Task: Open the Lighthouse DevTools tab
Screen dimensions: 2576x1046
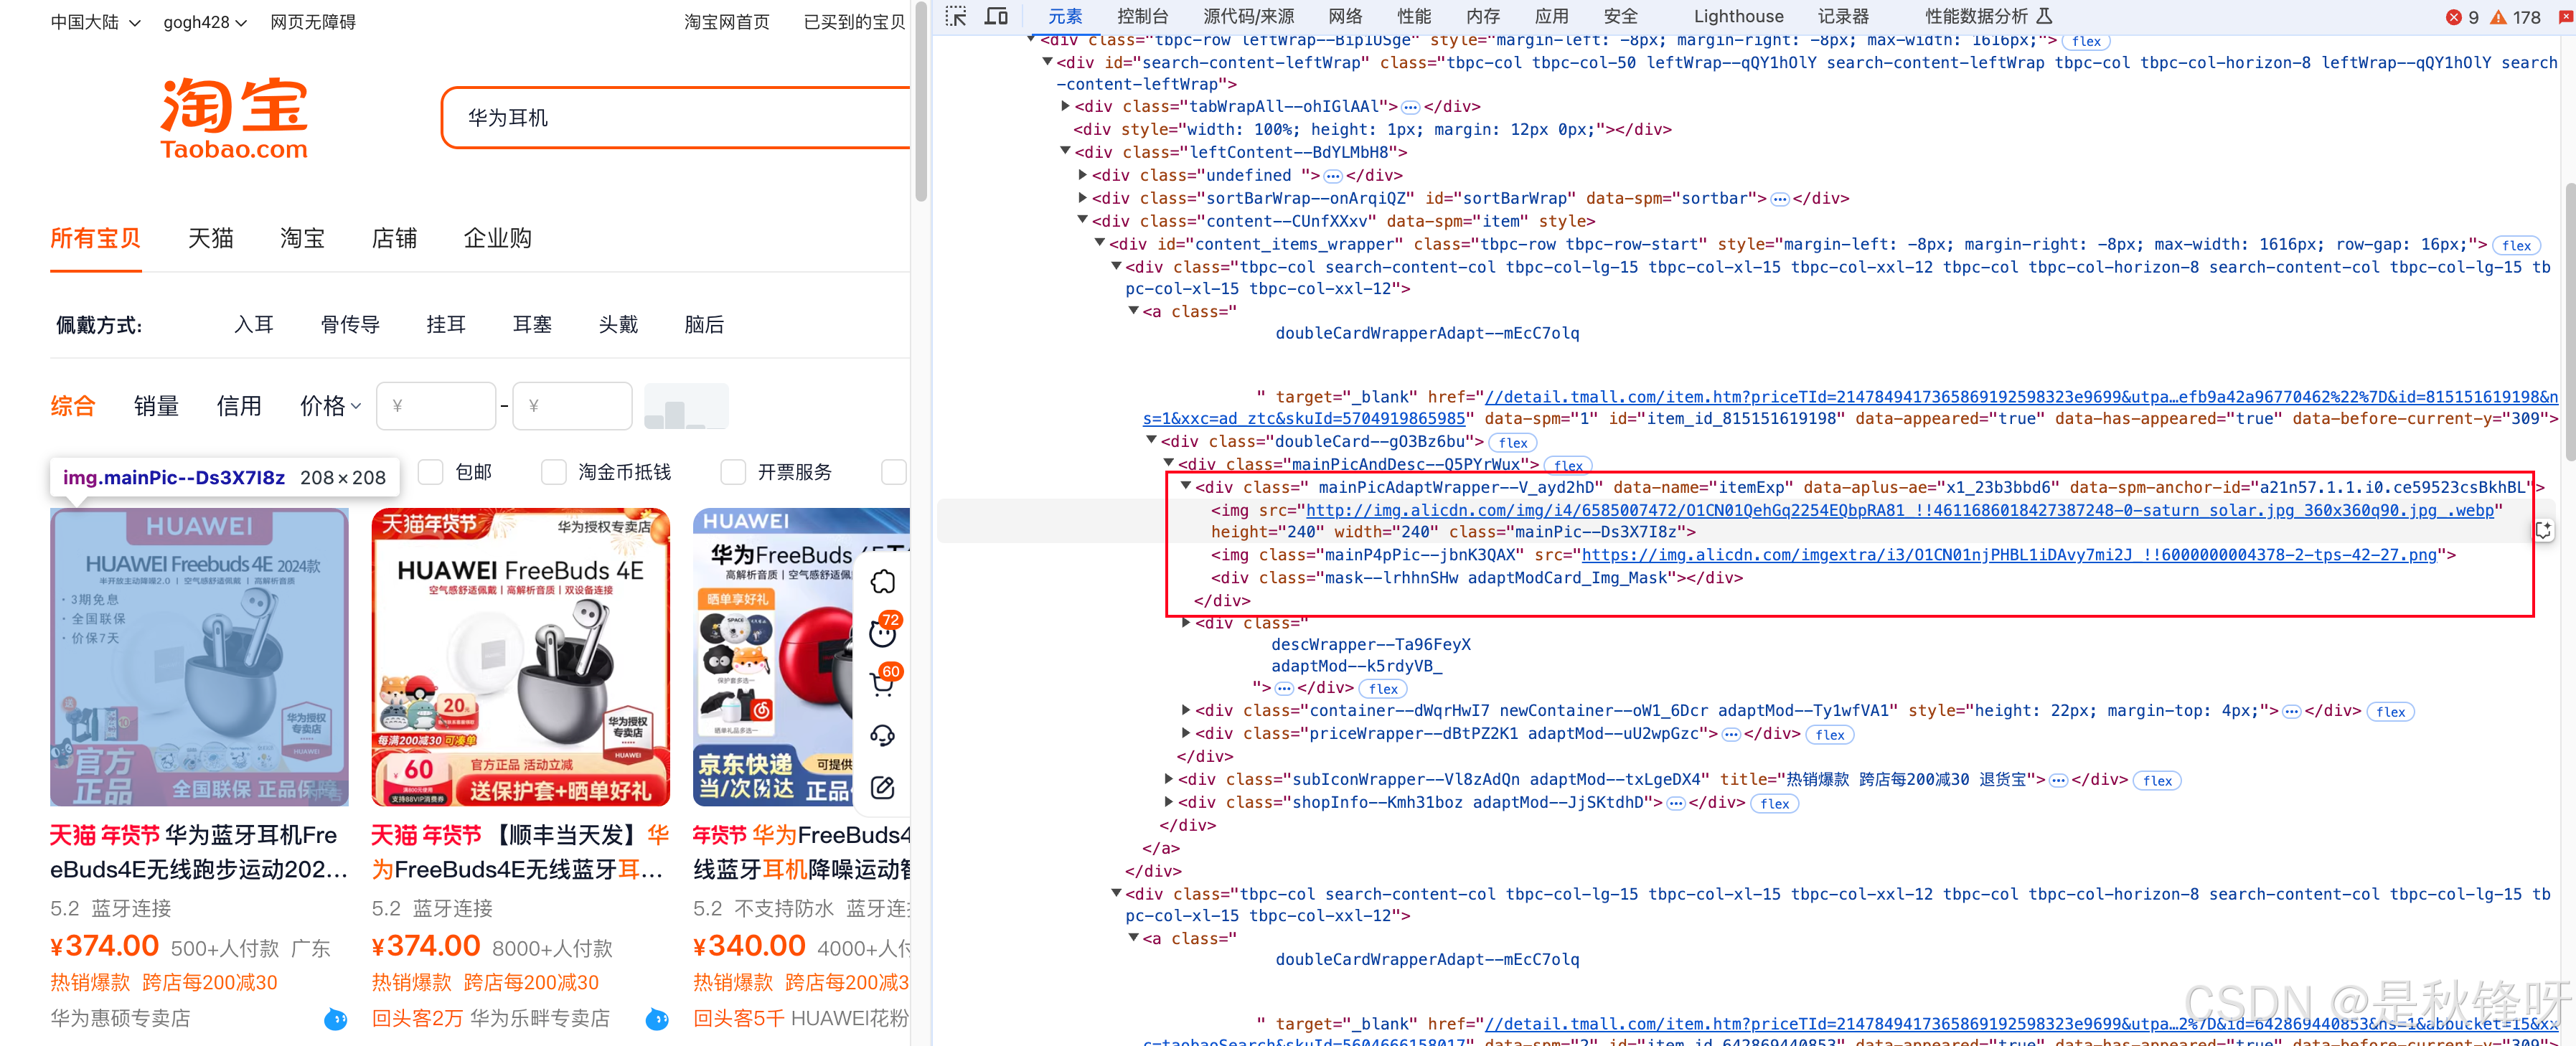Action: click(x=1739, y=16)
